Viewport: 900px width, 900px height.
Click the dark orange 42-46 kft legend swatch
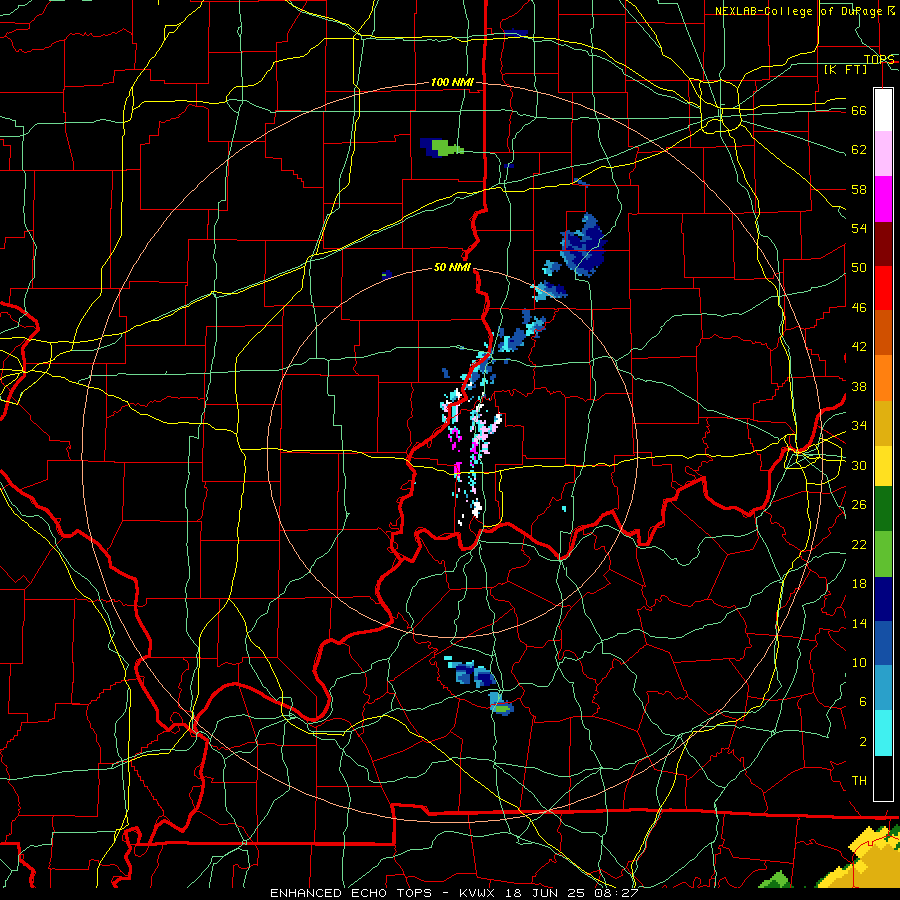pyautogui.click(x=883, y=333)
